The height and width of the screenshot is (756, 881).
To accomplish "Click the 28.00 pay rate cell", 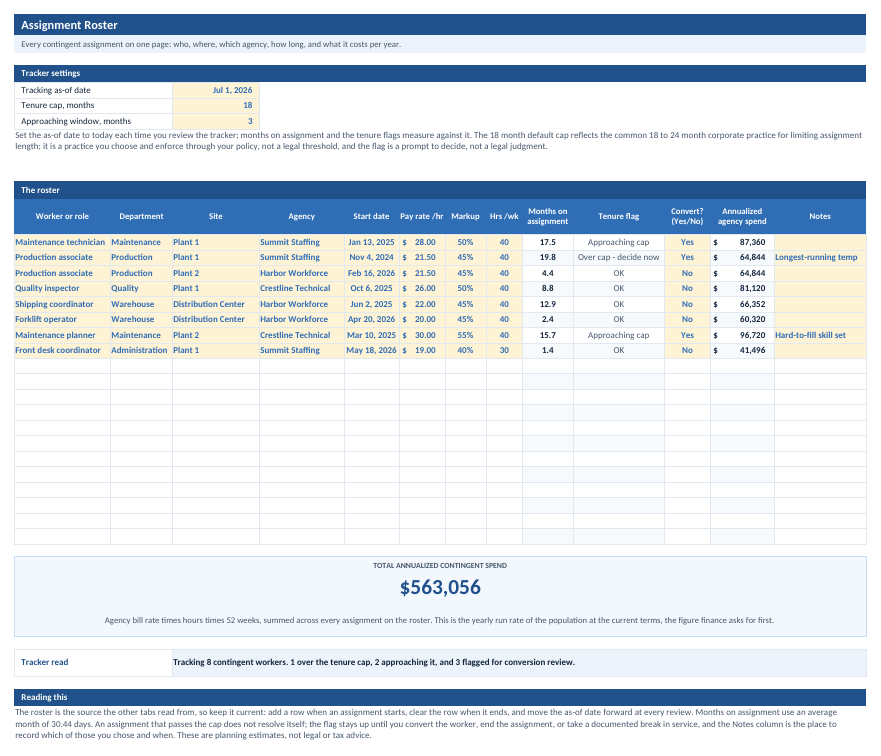I will [x=422, y=242].
